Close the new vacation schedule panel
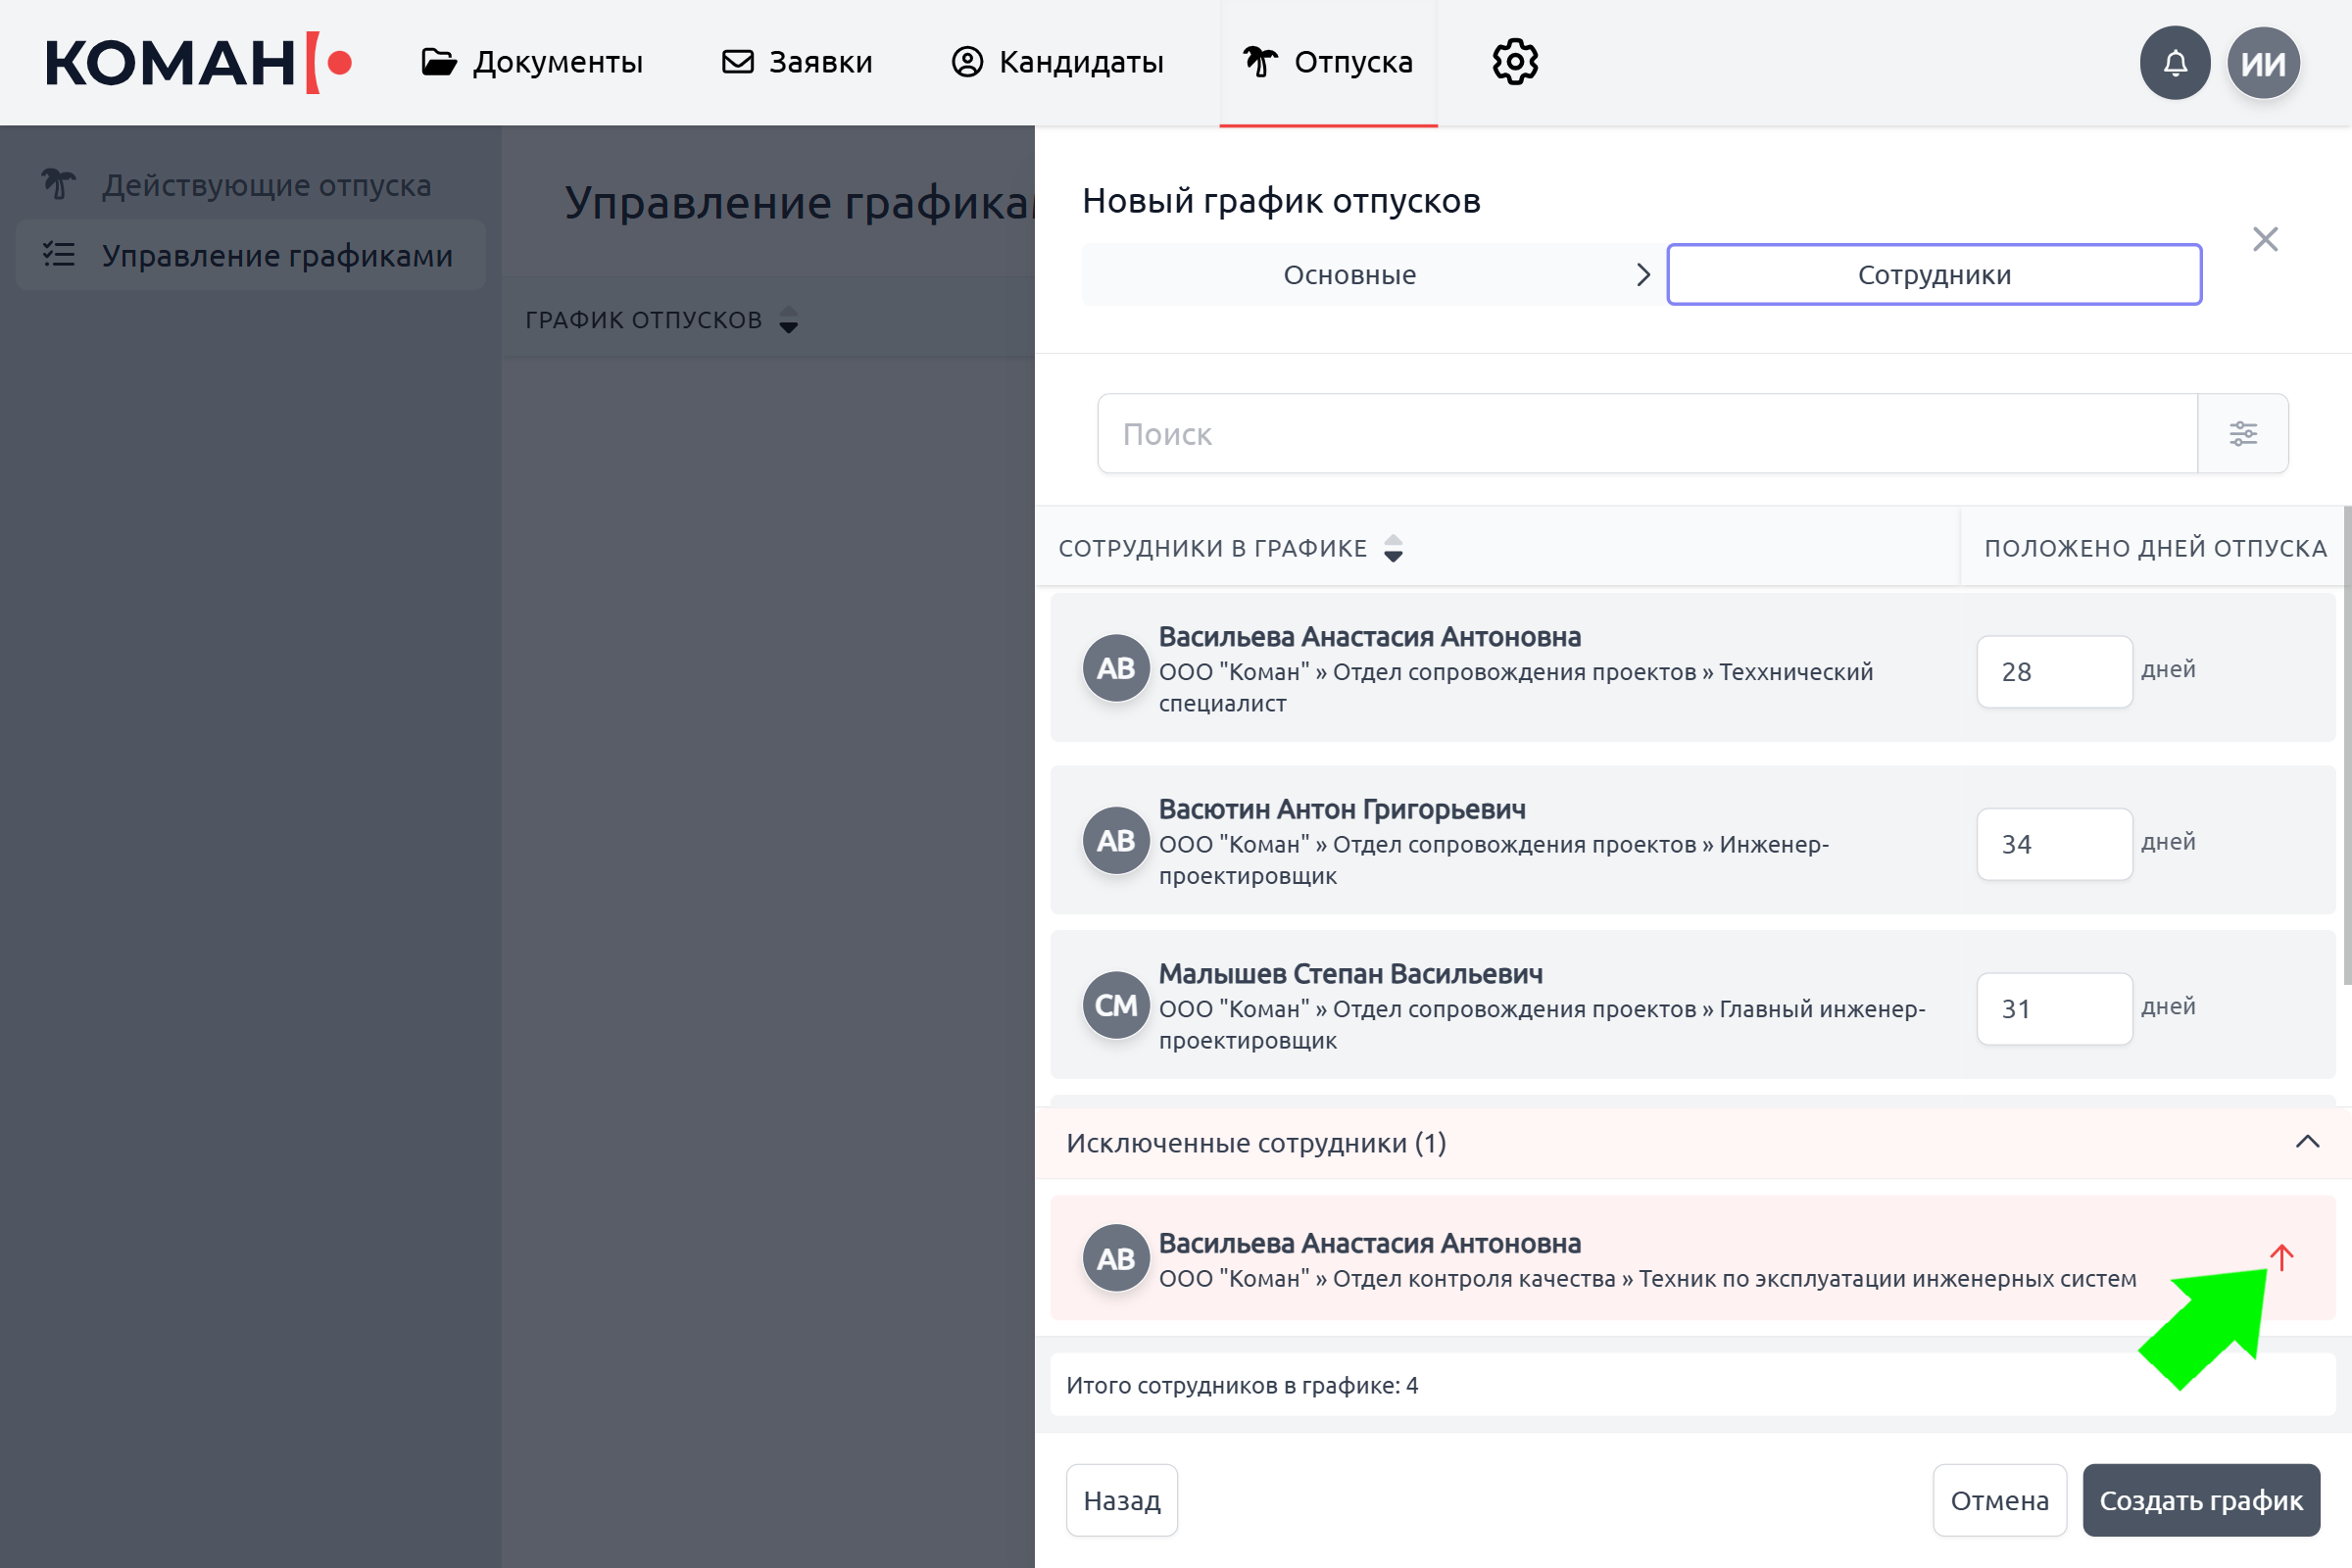Screen dimensions: 2352x1568 point(2264,239)
